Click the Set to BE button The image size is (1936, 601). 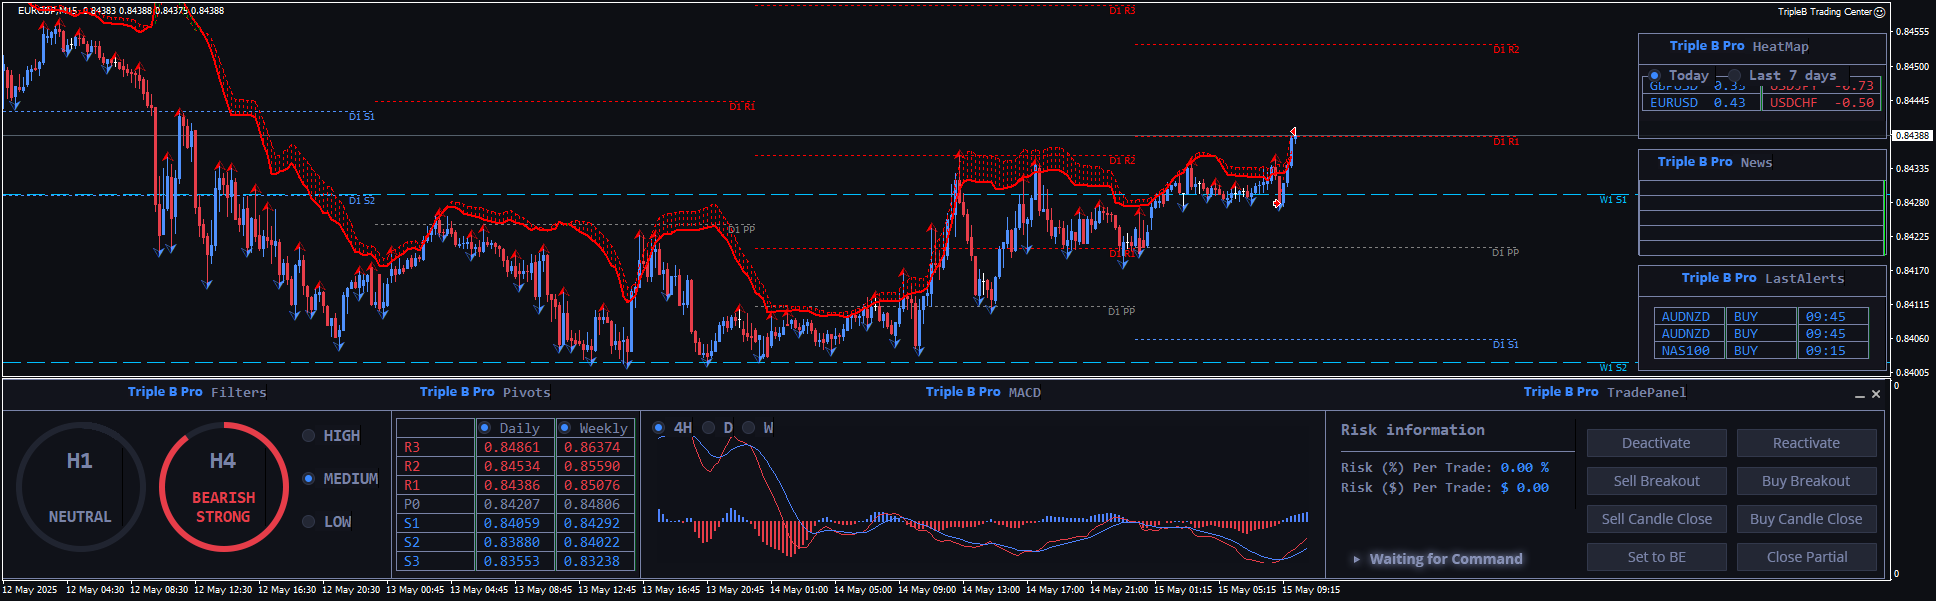coord(1656,557)
